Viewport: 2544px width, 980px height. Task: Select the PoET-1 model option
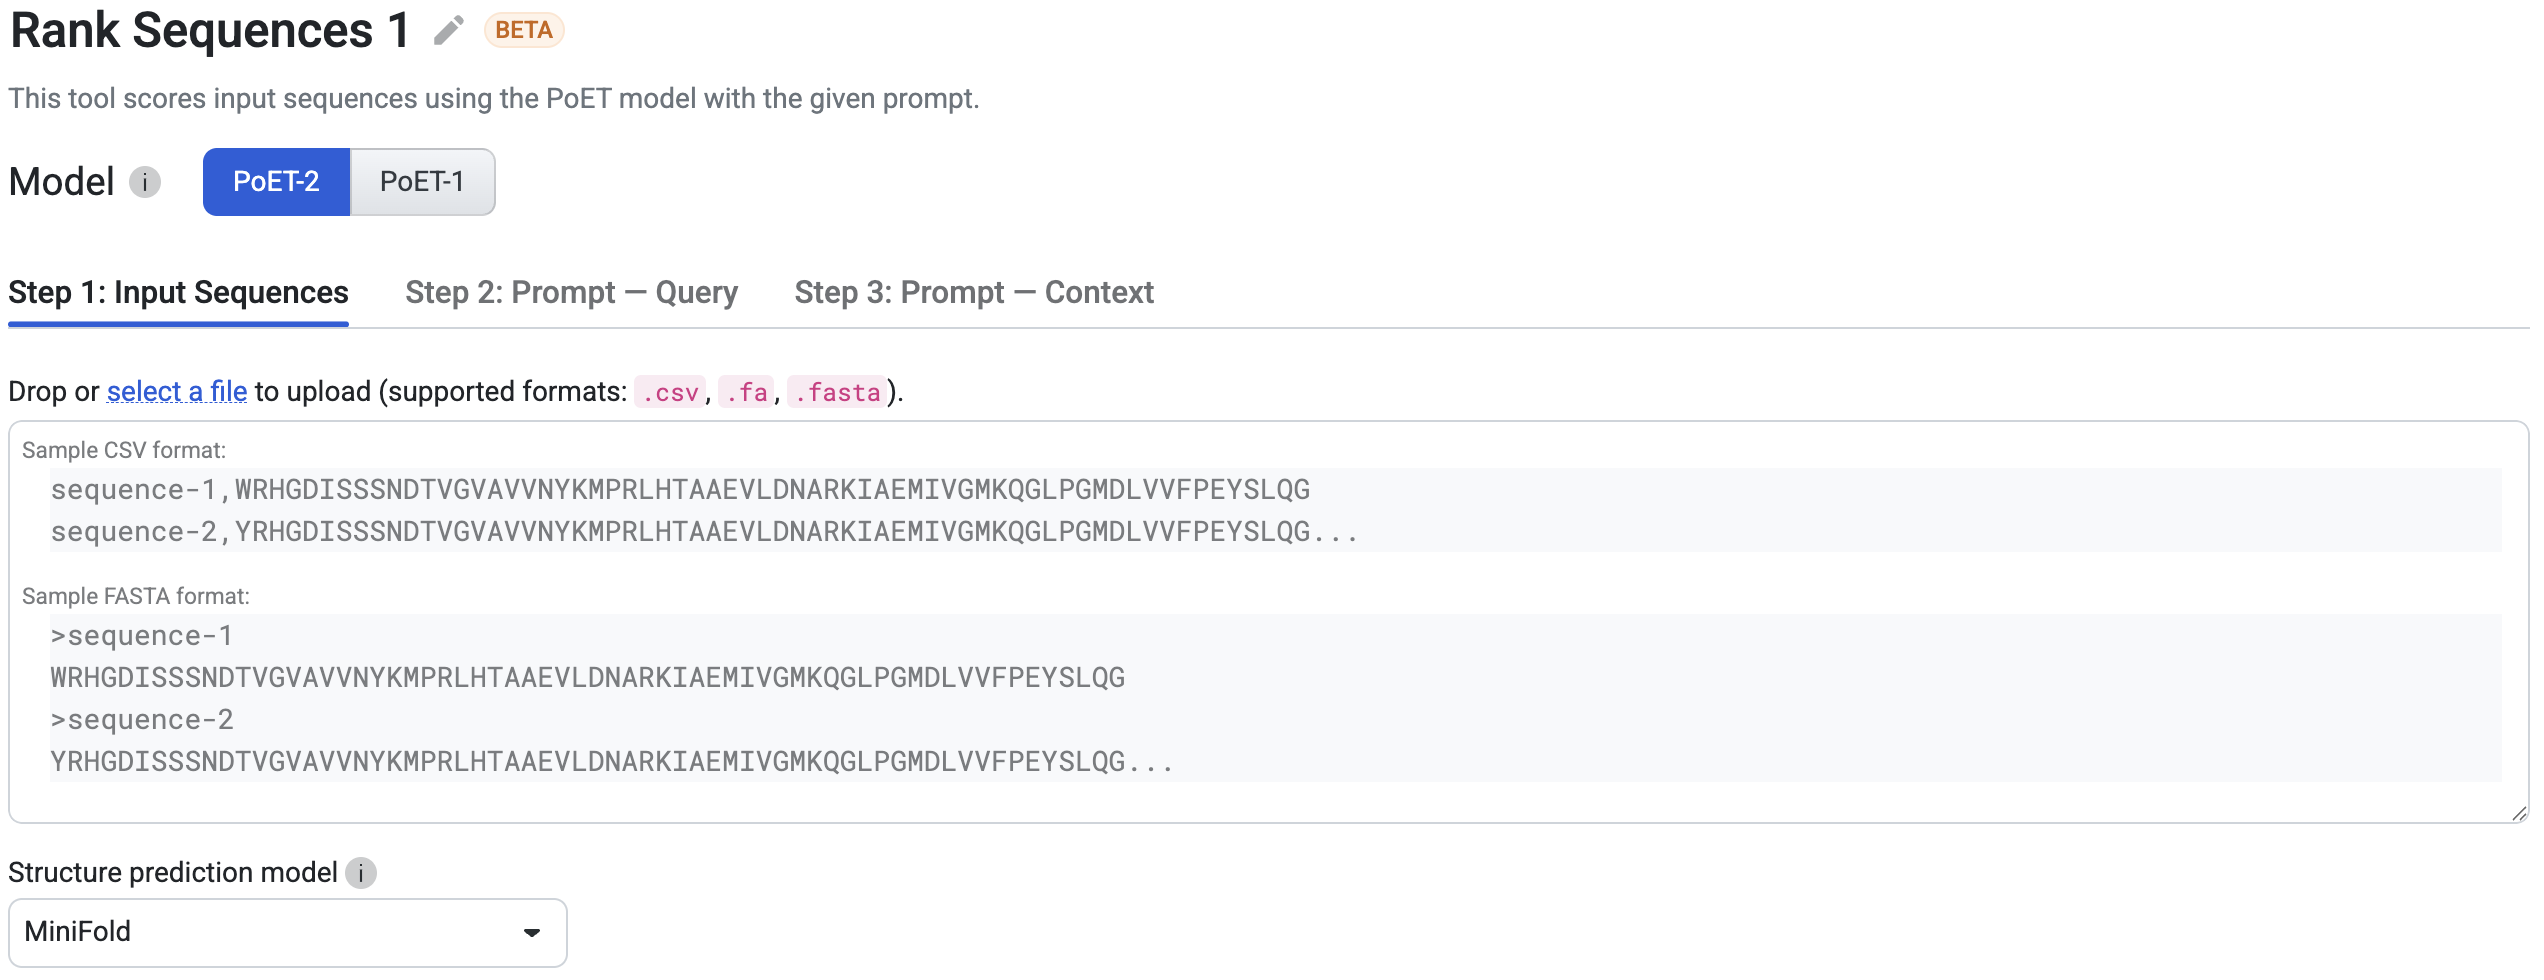point(422,181)
